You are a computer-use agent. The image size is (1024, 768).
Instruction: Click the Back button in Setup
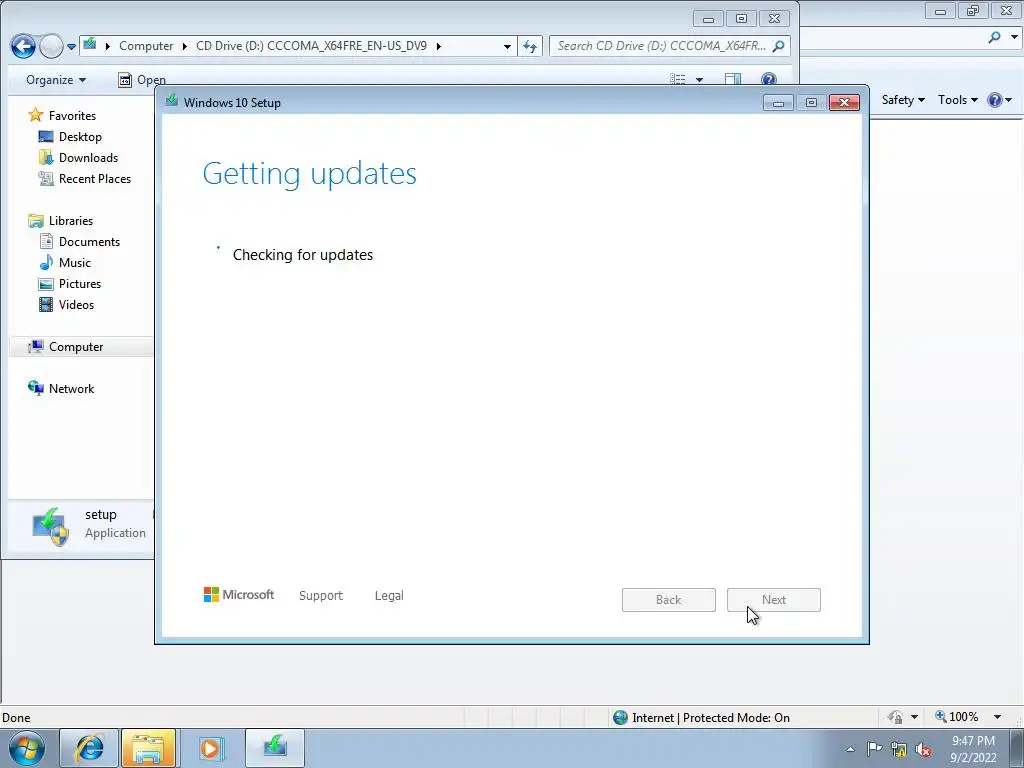(669, 600)
